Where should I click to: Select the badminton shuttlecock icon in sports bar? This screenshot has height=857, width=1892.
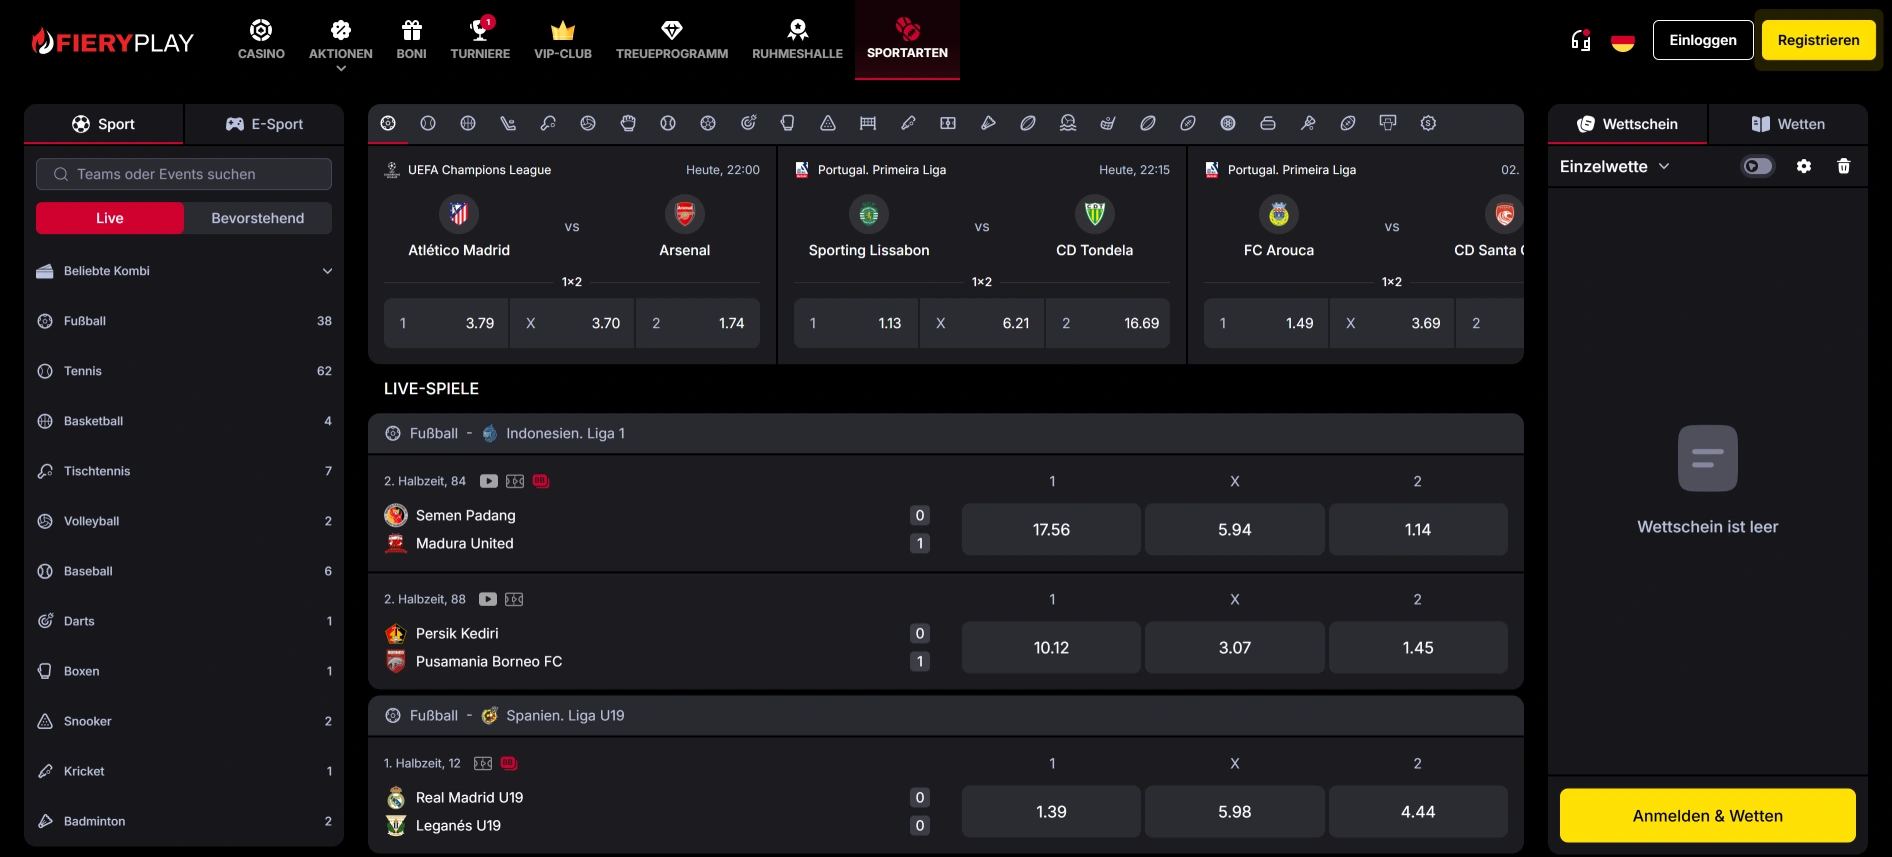[x=988, y=123]
